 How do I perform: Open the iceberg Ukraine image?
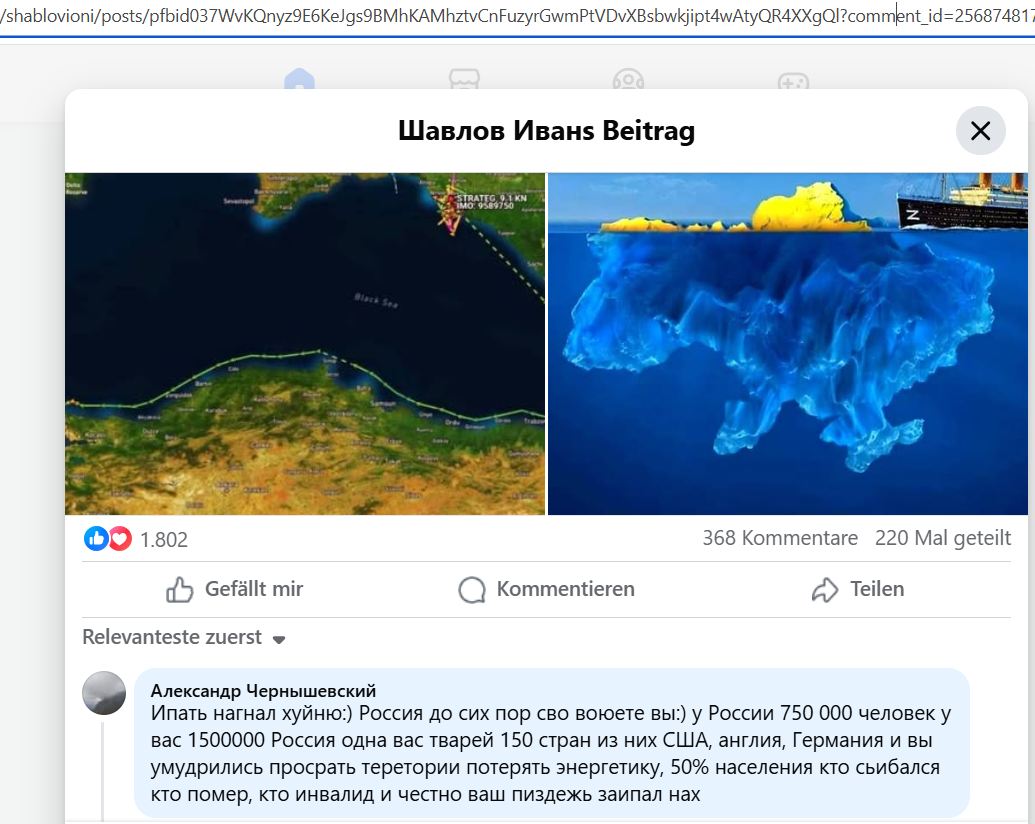click(787, 344)
